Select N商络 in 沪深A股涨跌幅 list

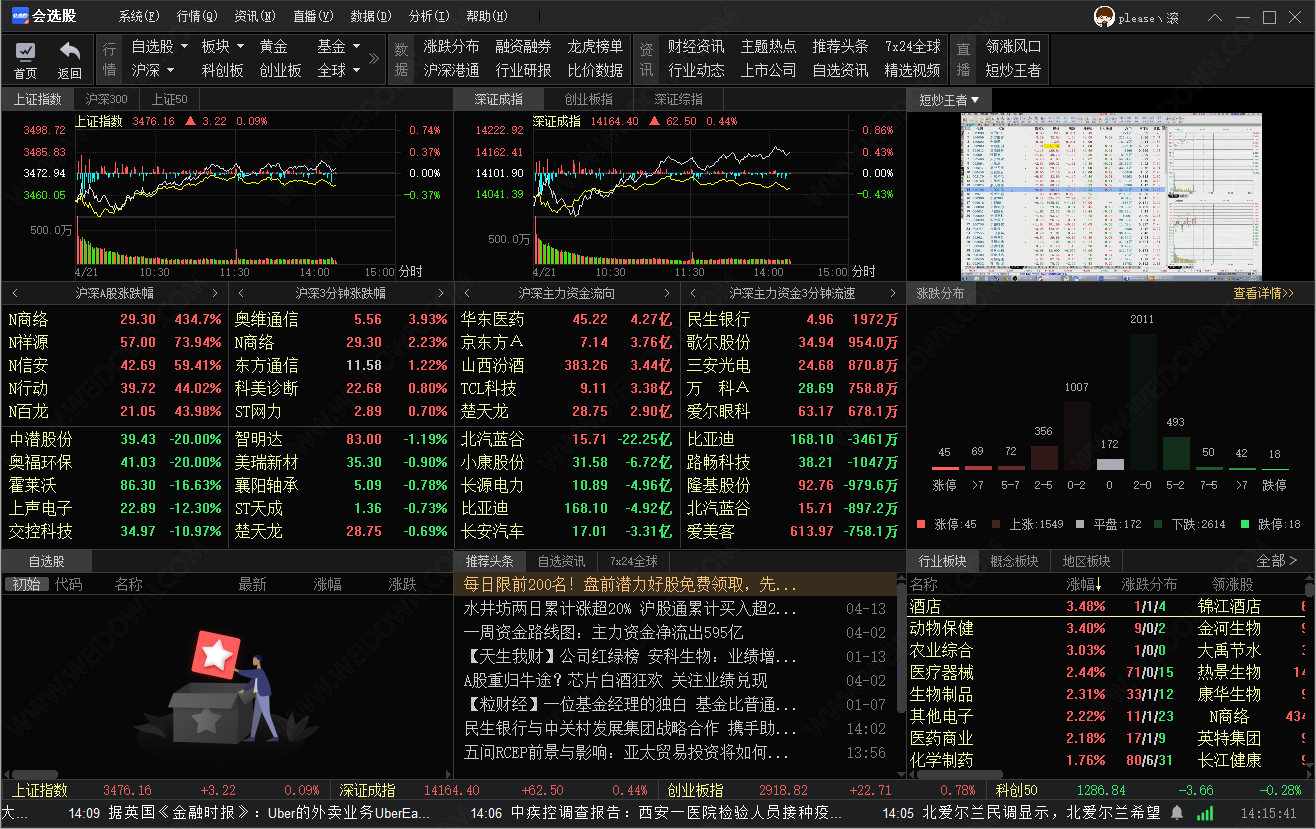(x=115, y=319)
